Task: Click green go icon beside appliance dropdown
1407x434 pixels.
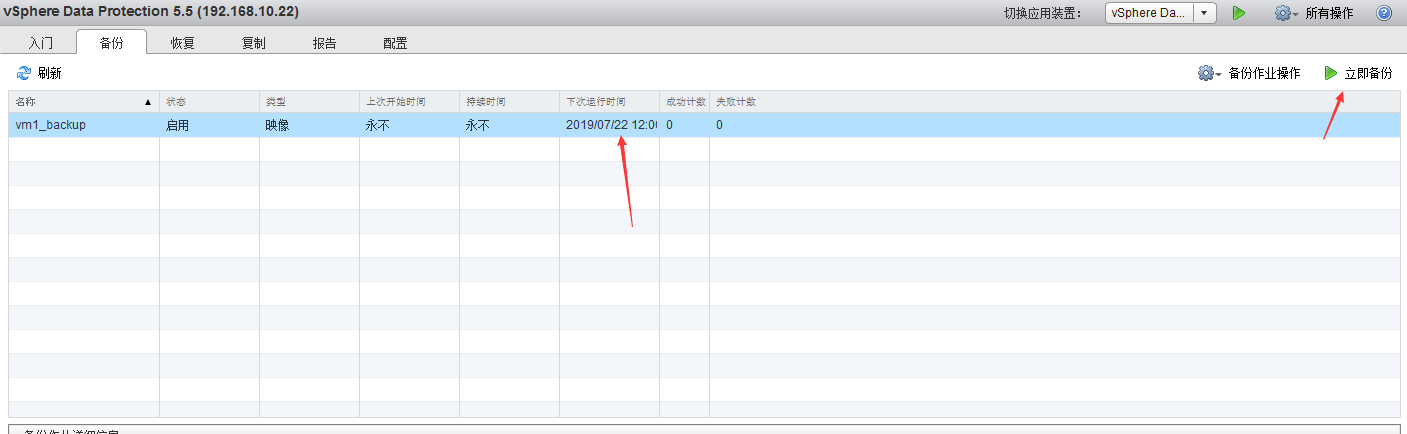Action: pos(1238,13)
